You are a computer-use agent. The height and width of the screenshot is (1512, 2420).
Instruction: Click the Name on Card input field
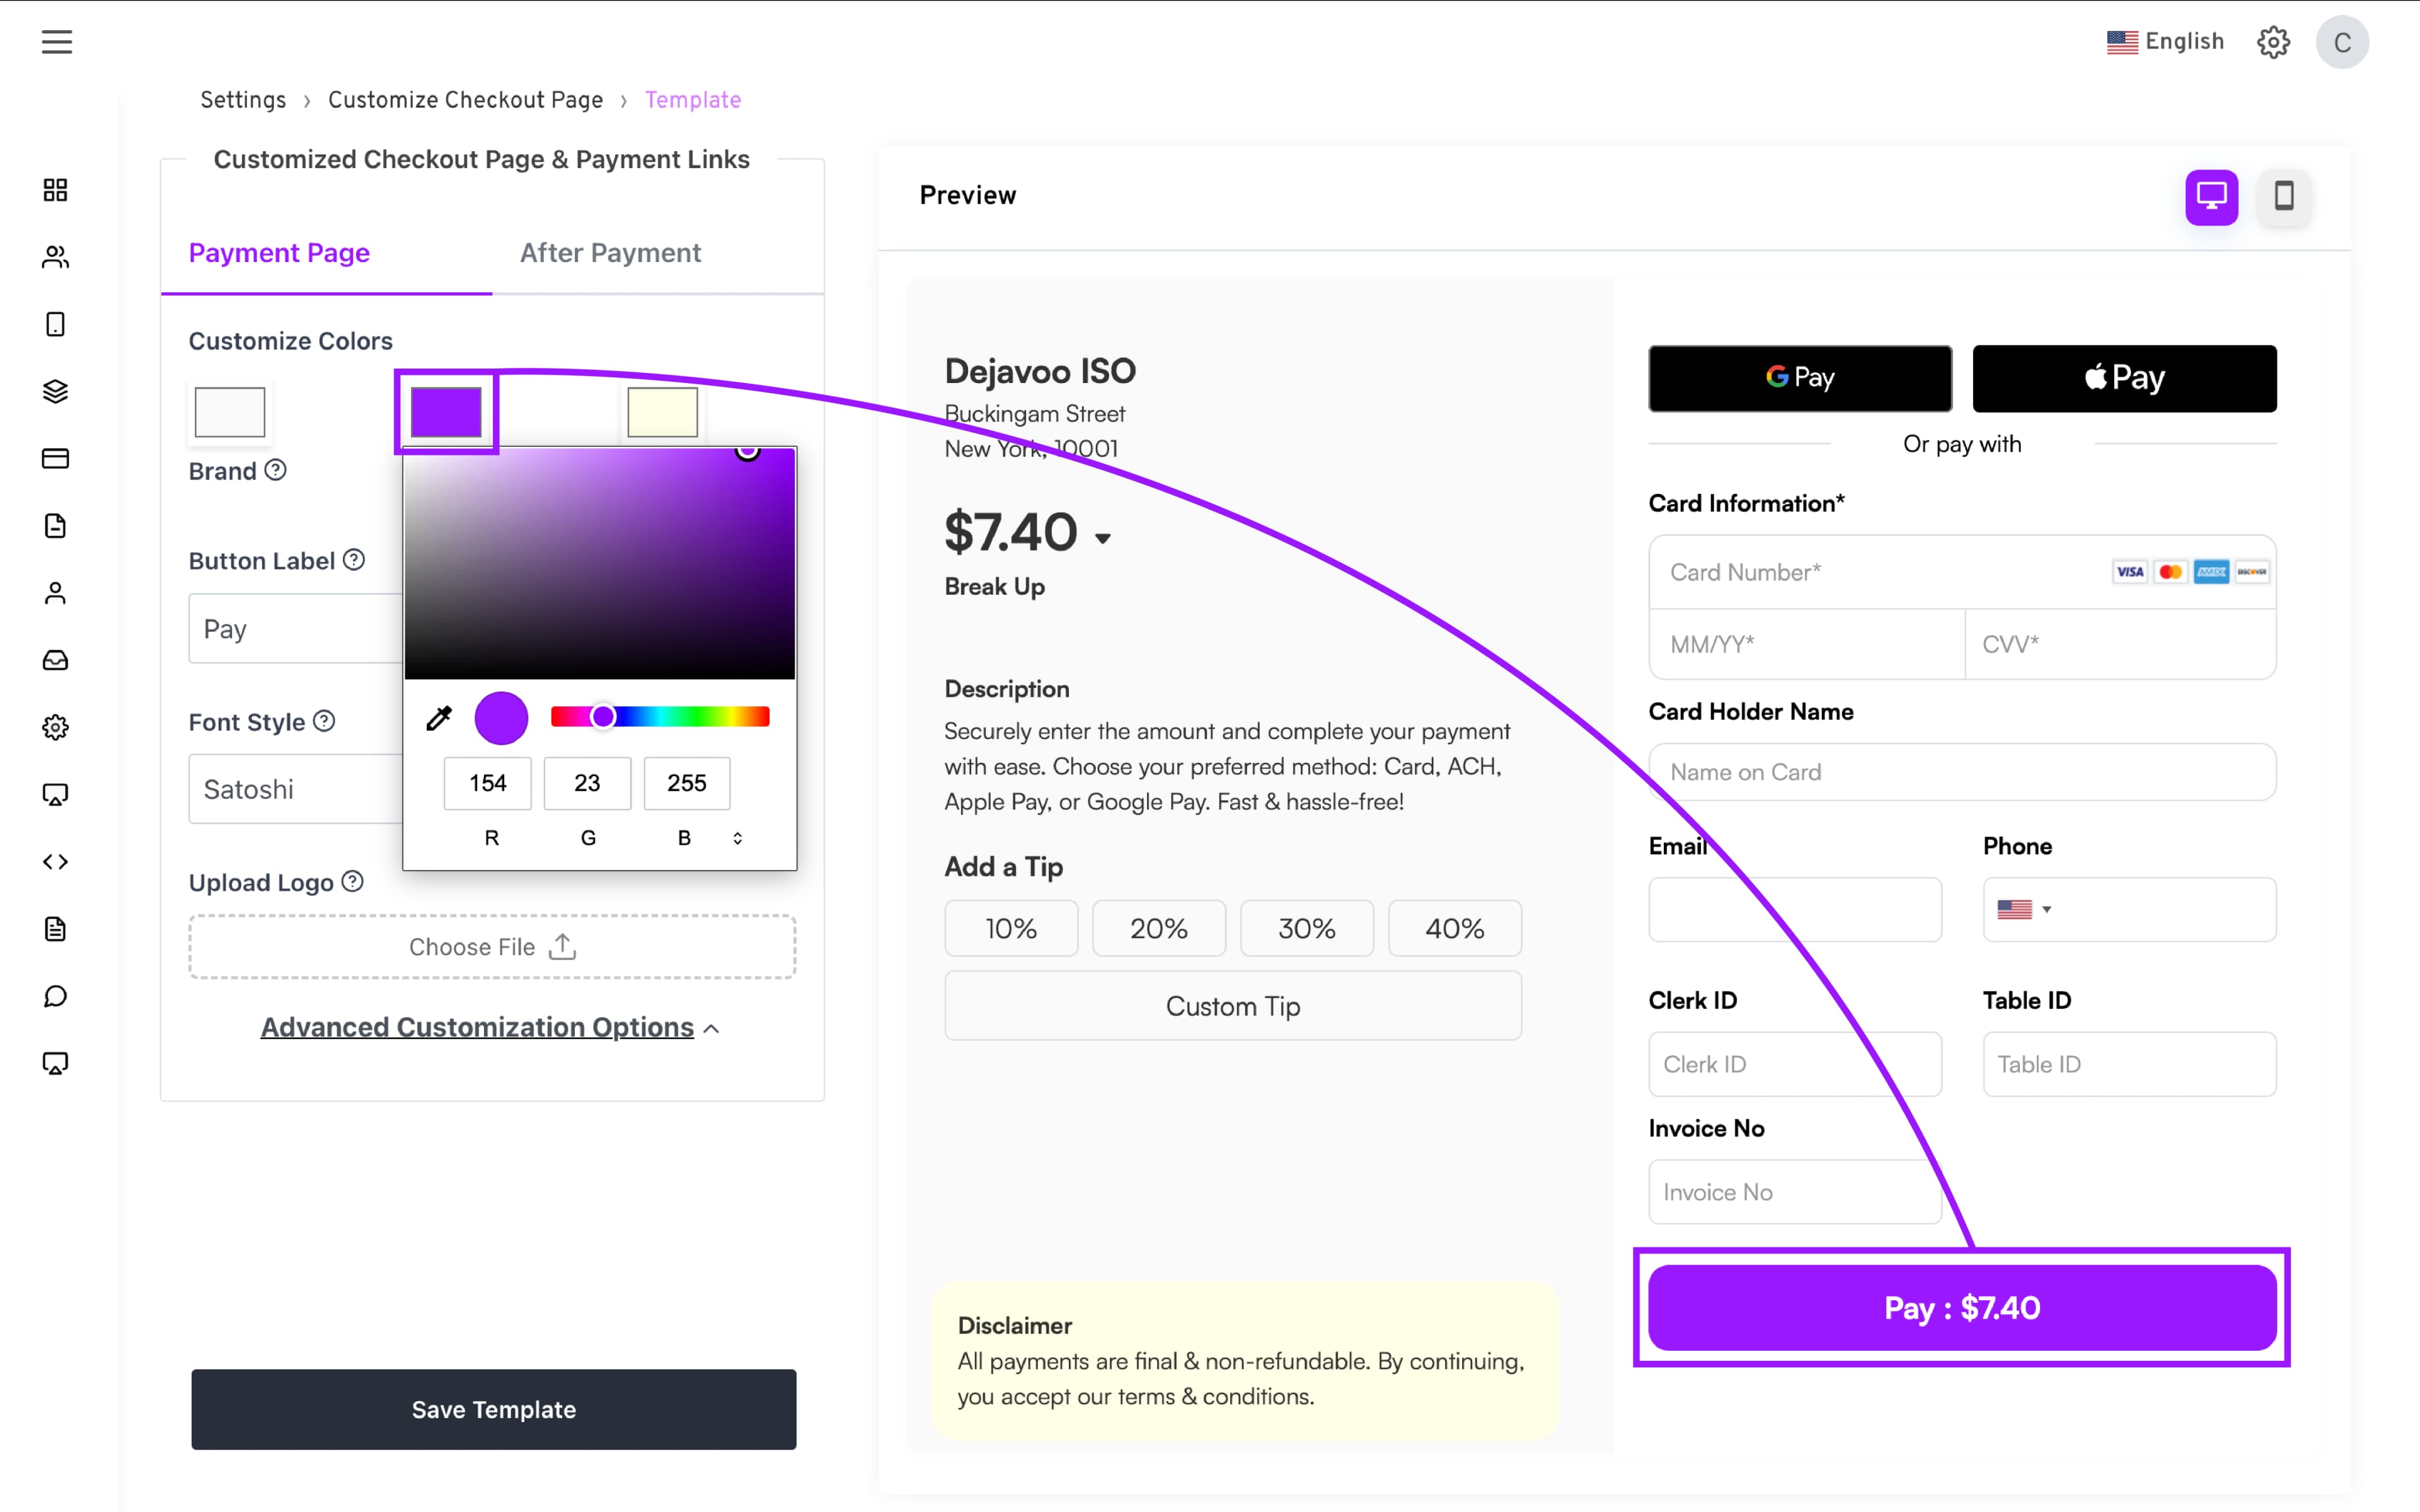coord(1962,772)
